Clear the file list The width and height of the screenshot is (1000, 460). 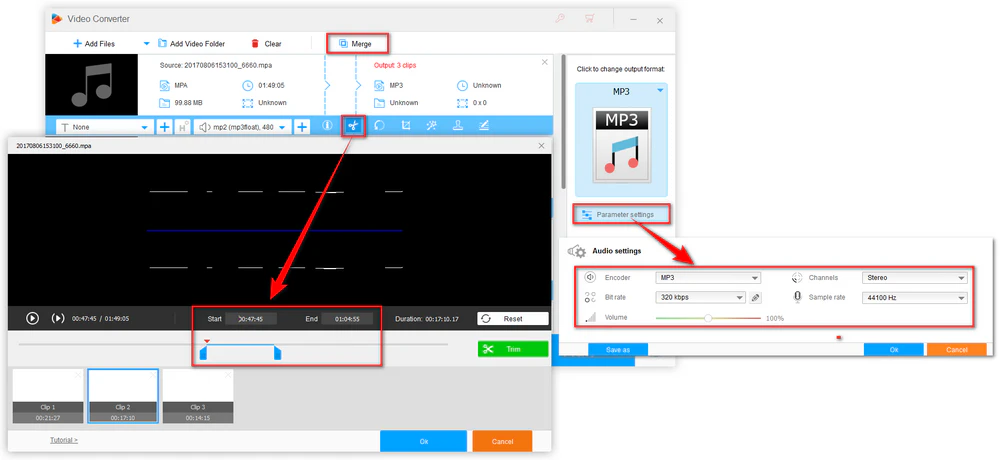266,44
